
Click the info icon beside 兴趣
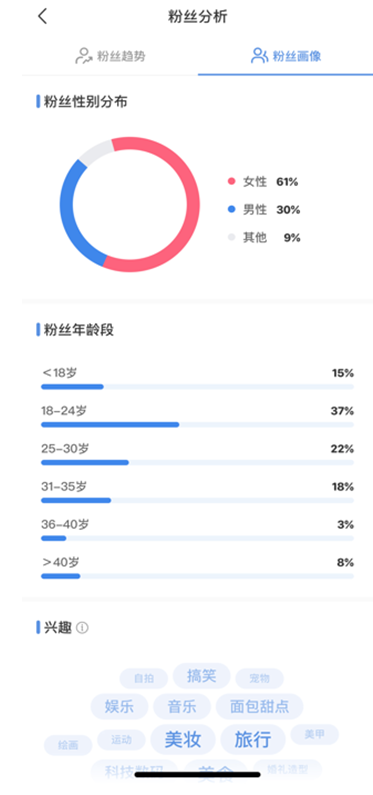[82, 628]
